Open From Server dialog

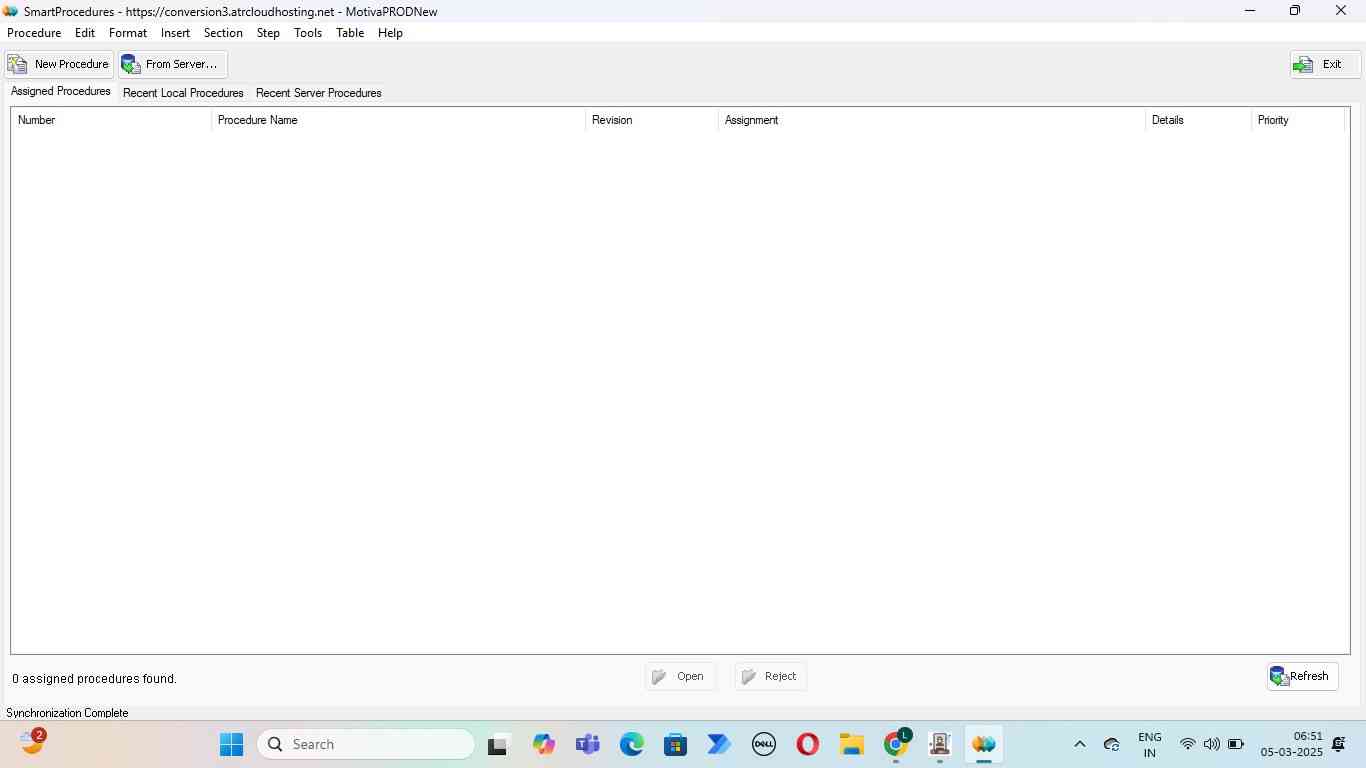[x=172, y=64]
